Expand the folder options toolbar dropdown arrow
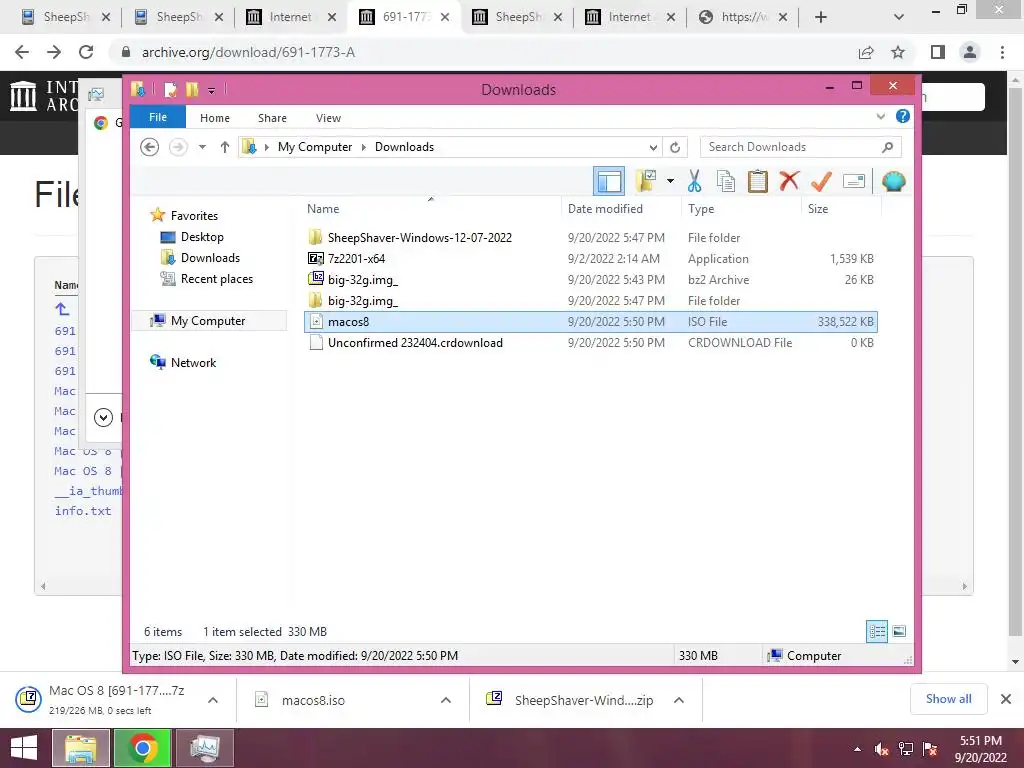The image size is (1024, 768). point(670,182)
